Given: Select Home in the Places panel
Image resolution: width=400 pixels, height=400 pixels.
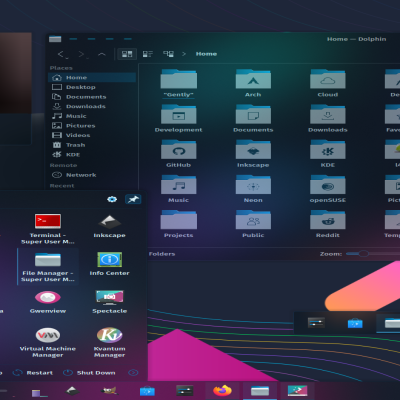Looking at the screenshot, I should (92, 77).
